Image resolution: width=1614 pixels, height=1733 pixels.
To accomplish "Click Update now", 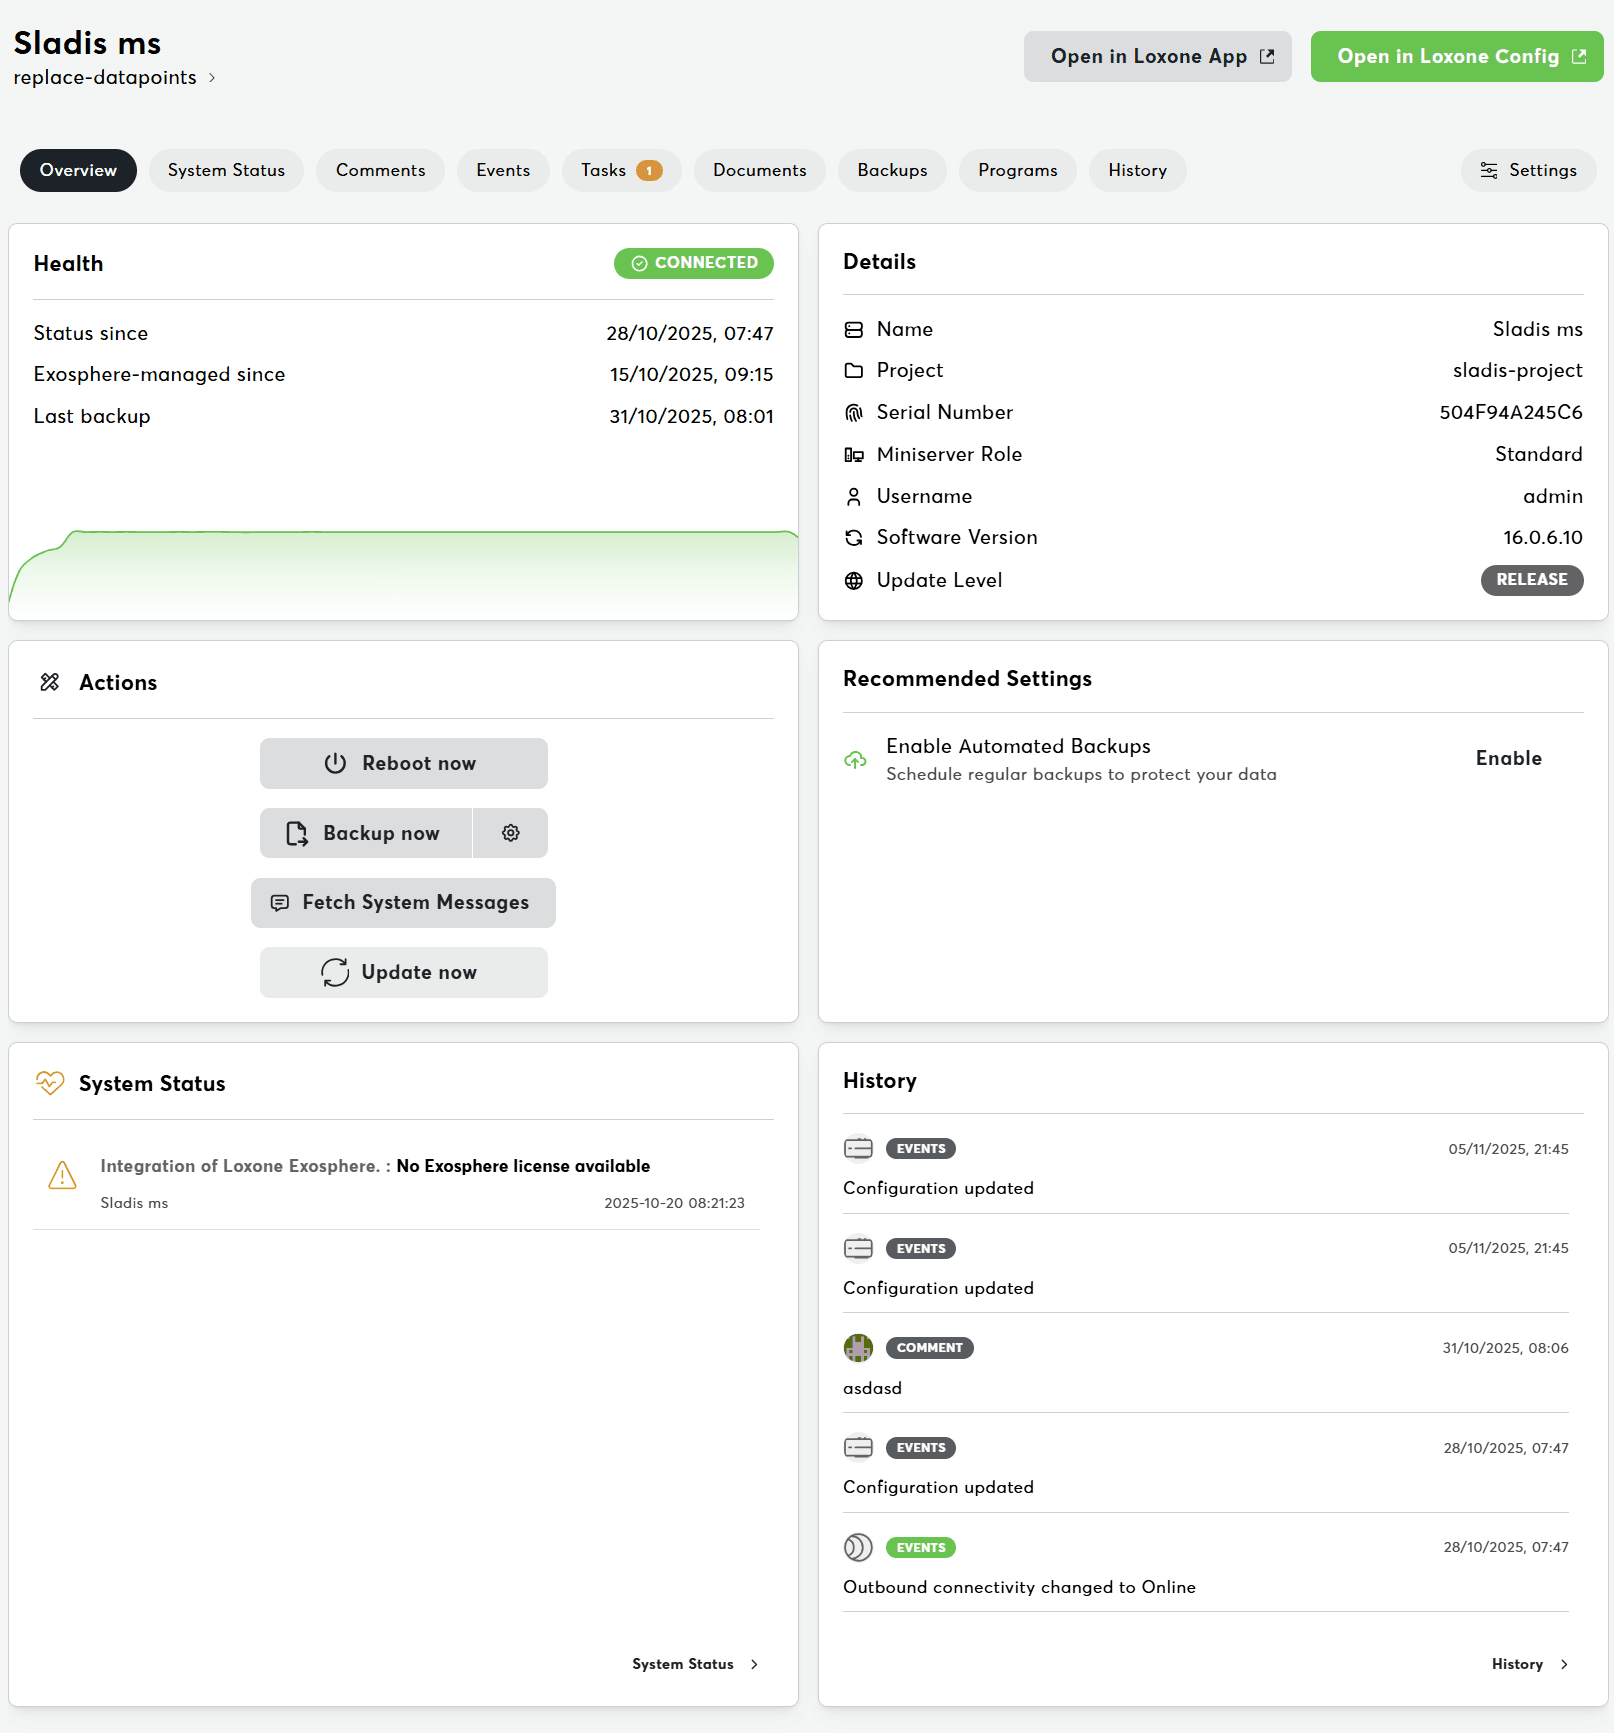I will pyautogui.click(x=404, y=972).
